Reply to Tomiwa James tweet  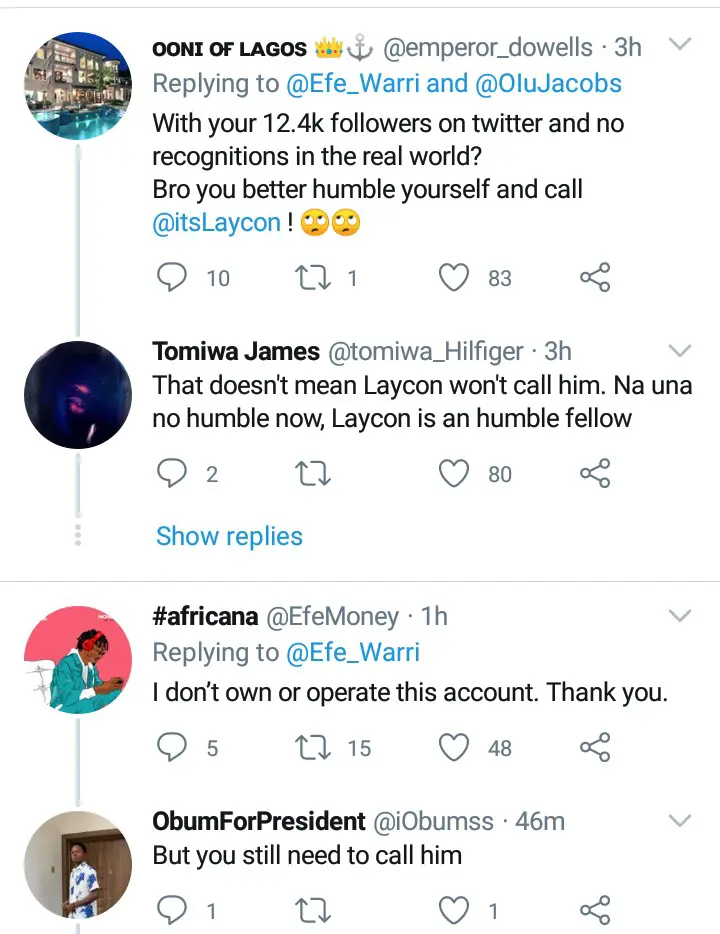point(172,473)
